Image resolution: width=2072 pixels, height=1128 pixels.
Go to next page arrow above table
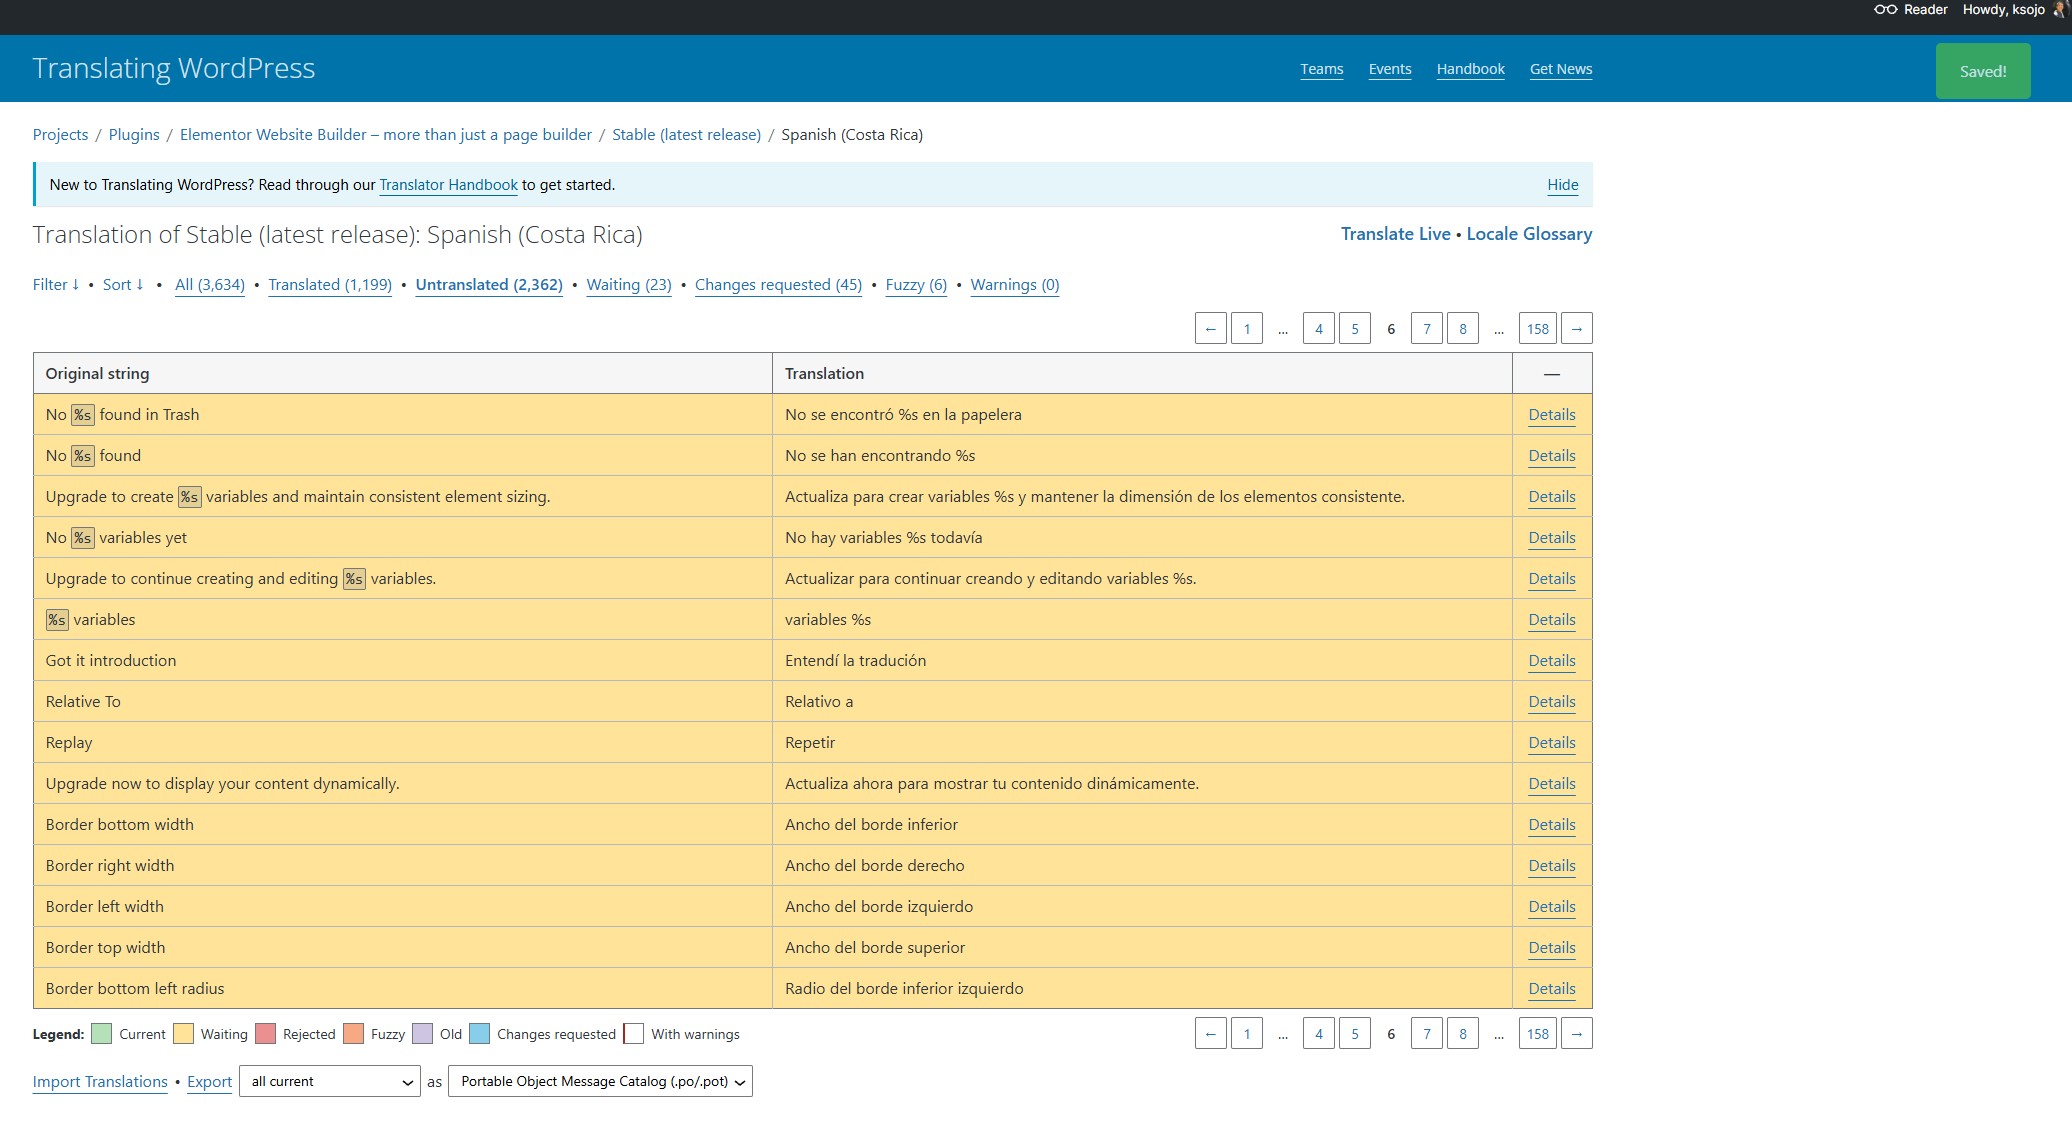[1576, 329]
